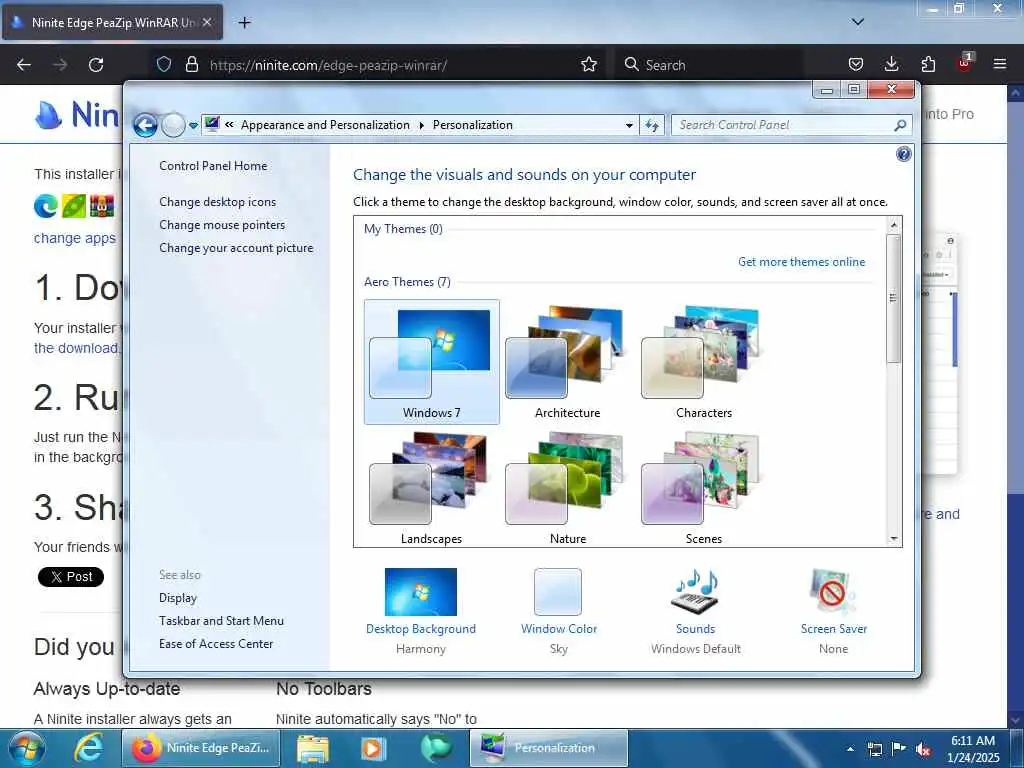Click Change your account picture link

tap(236, 248)
